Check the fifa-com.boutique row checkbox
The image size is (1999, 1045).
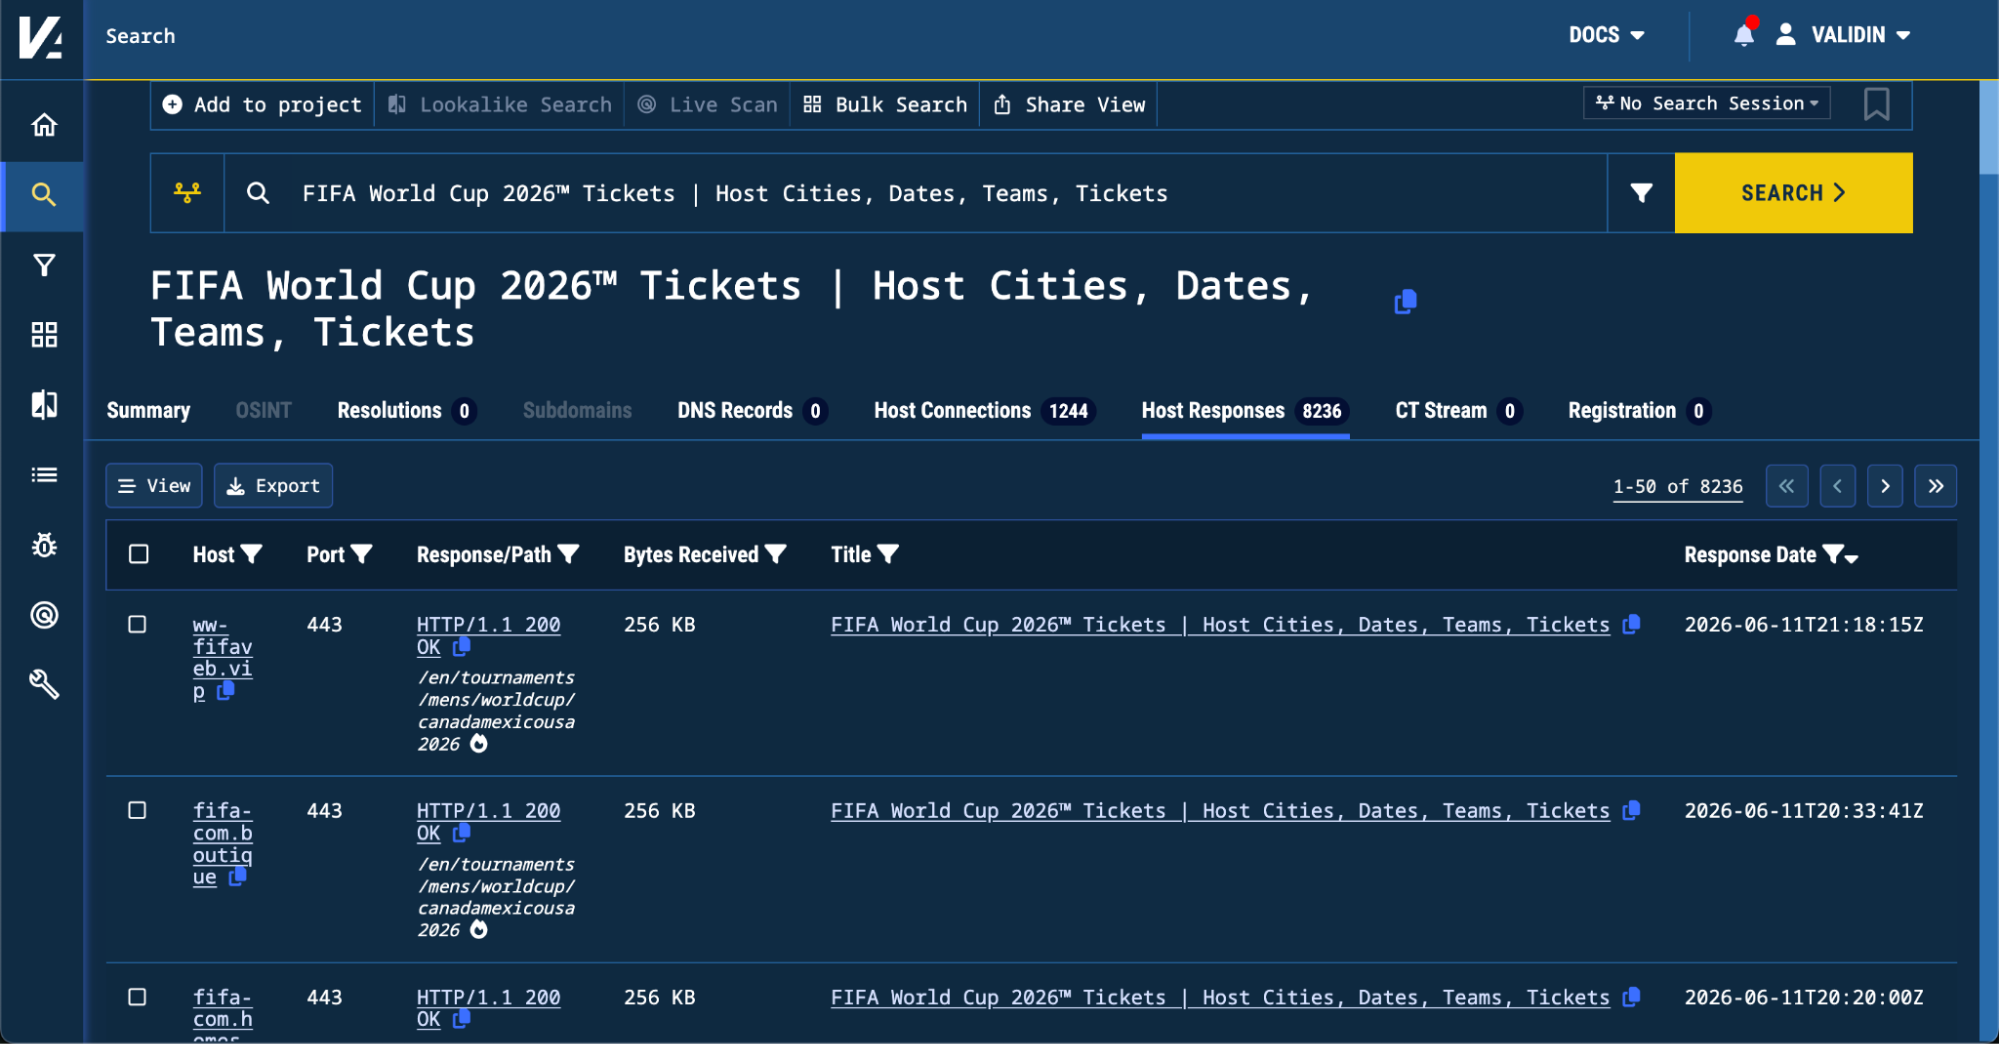point(138,810)
